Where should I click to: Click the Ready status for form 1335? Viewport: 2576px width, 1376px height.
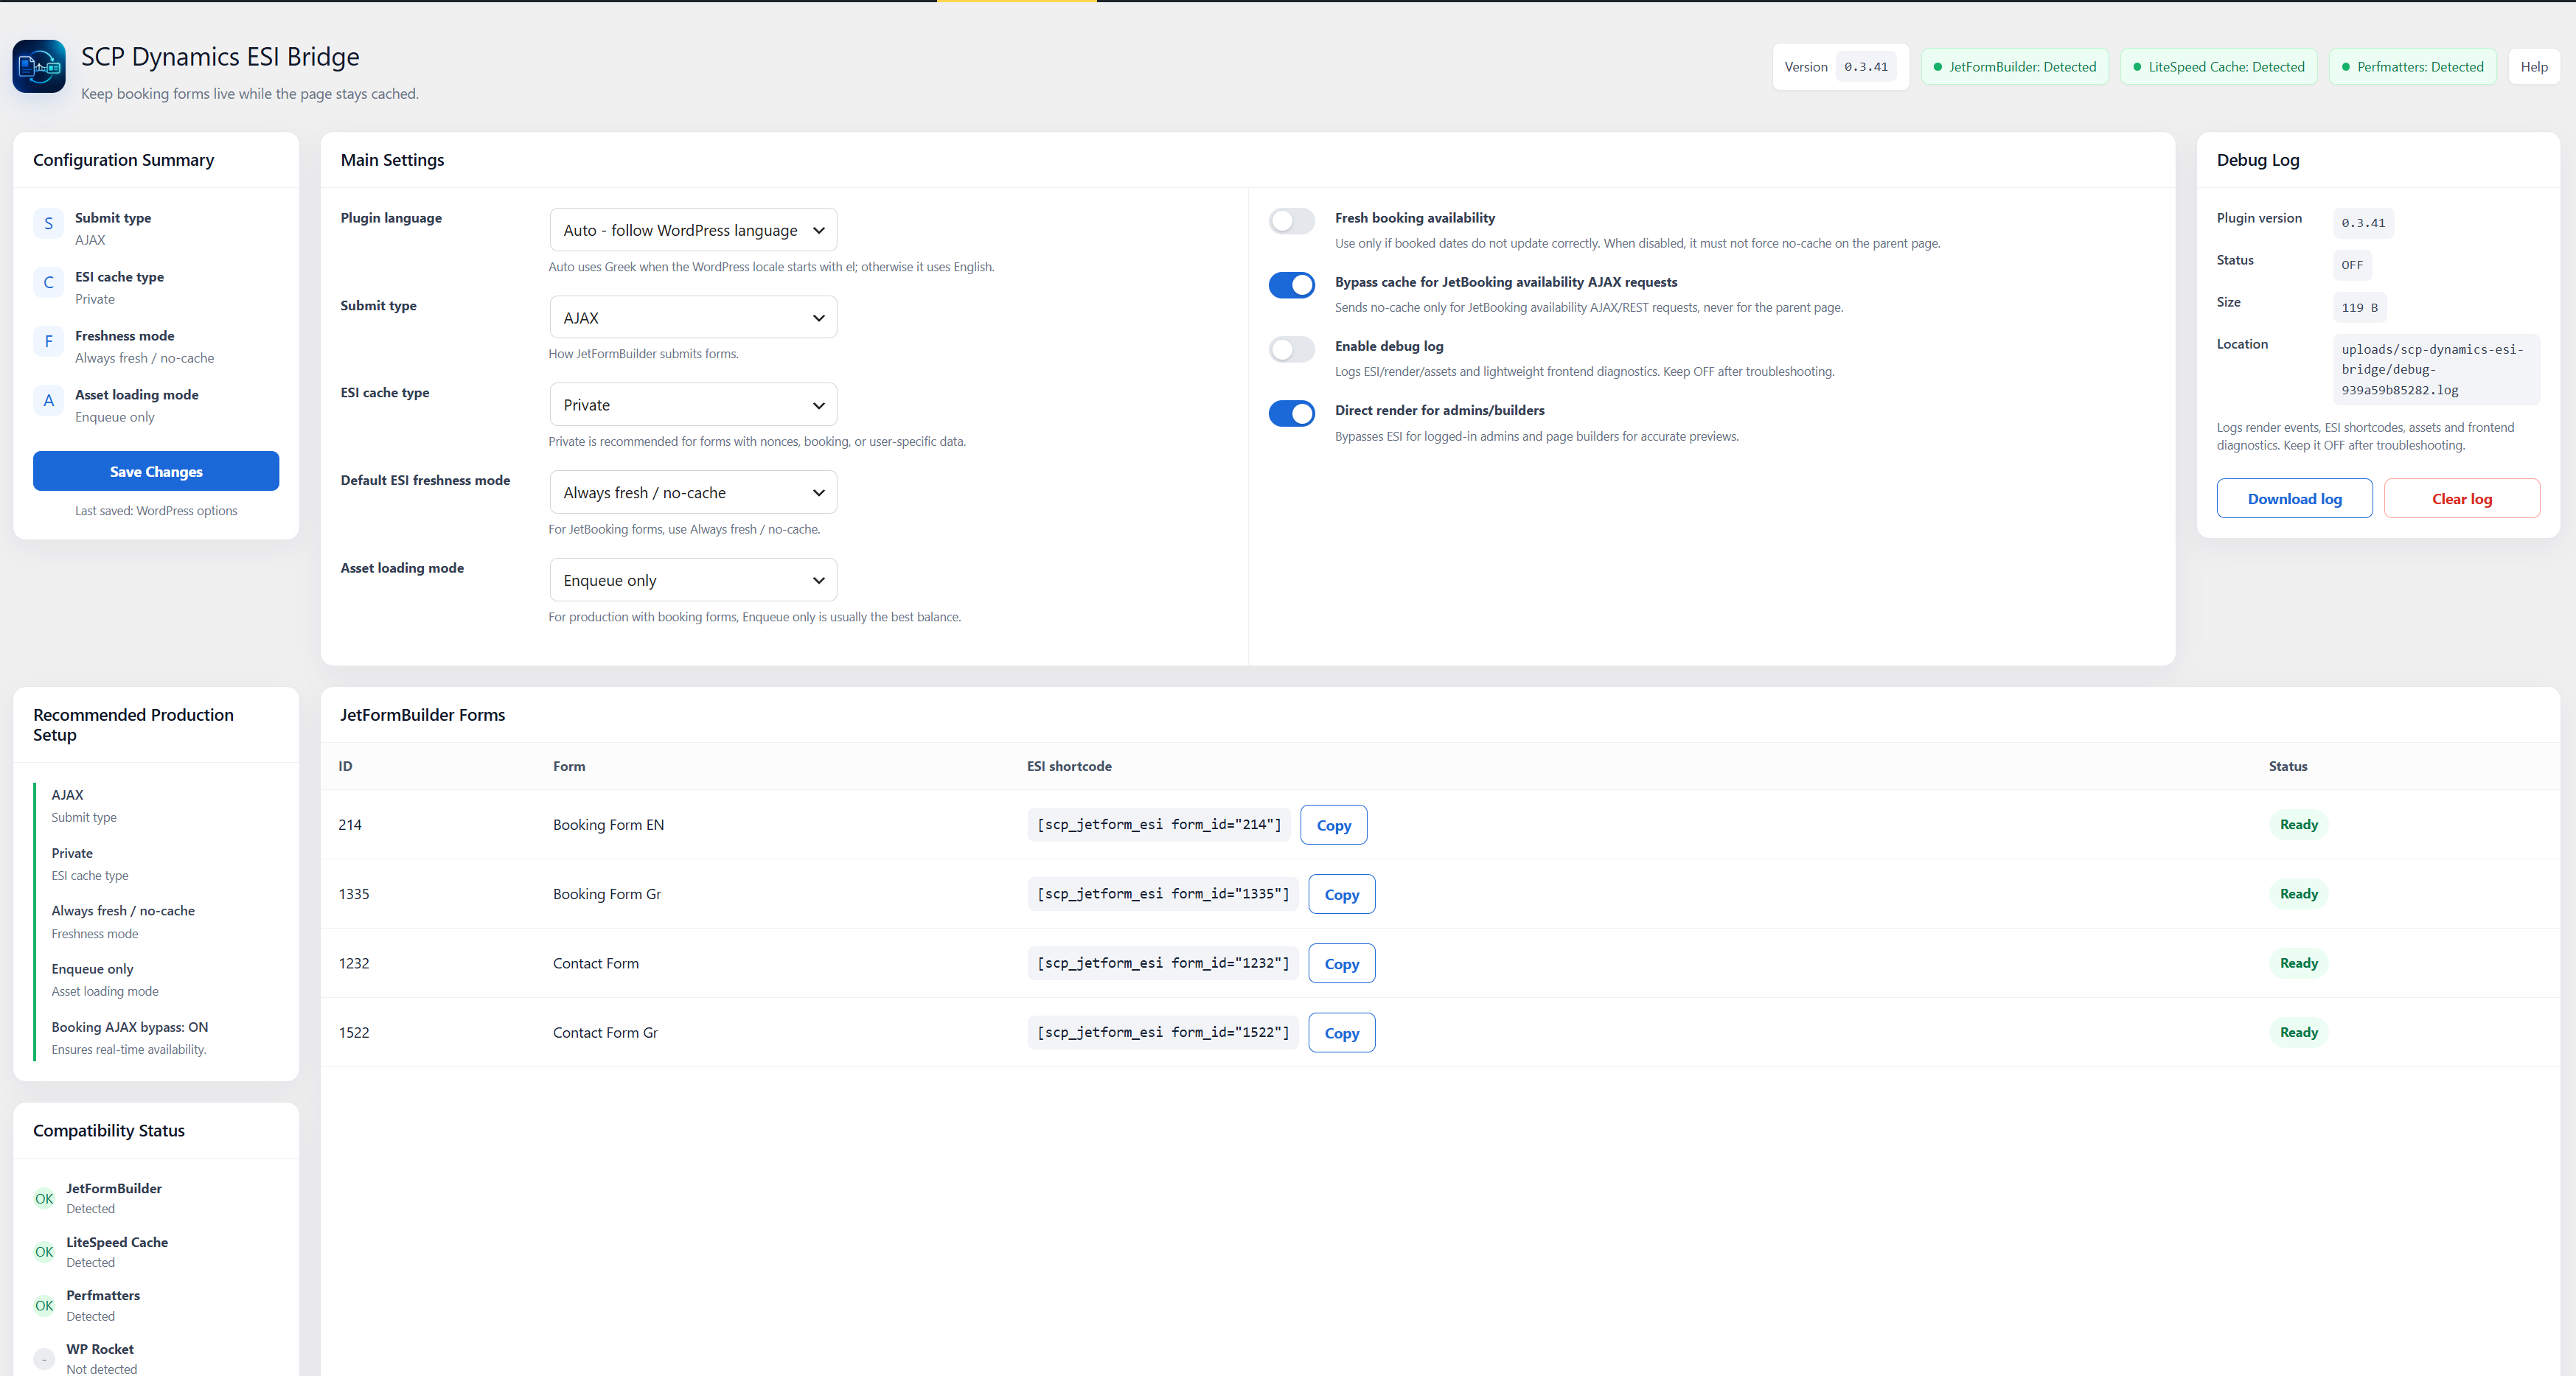click(x=2298, y=894)
